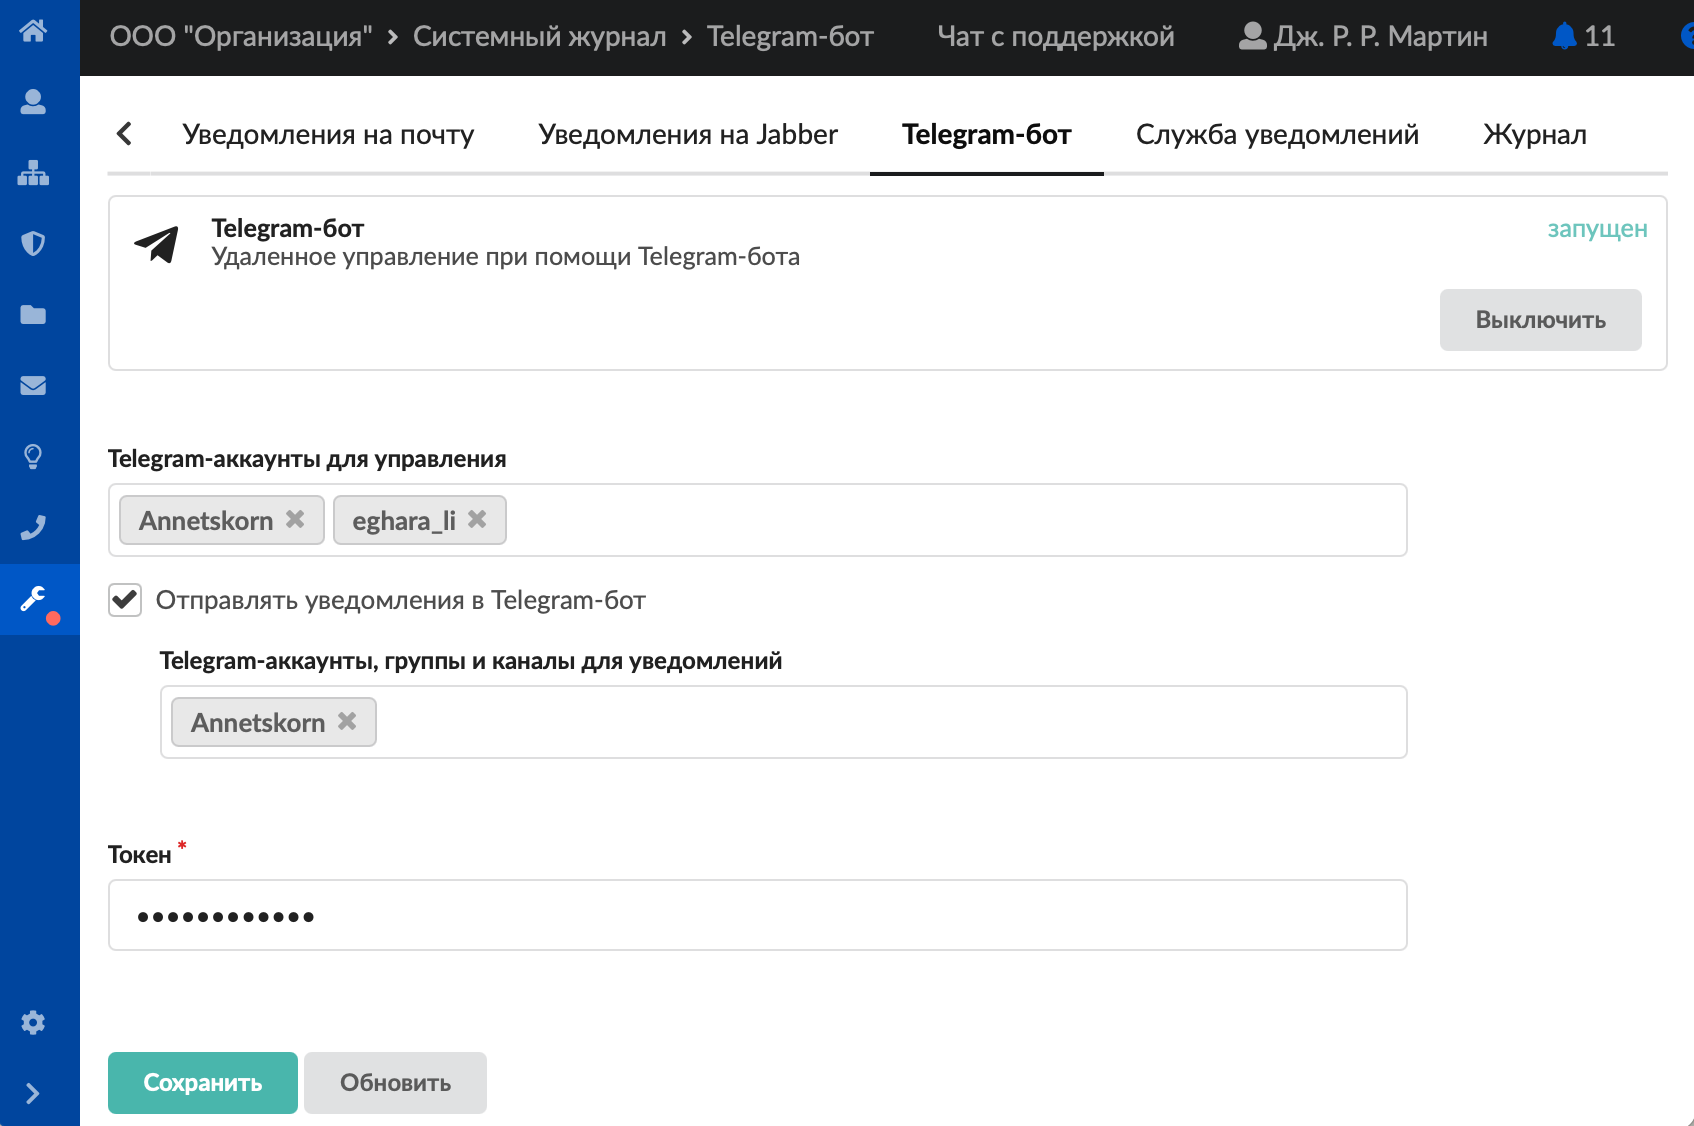Open the home icon in the sidebar
Viewport: 1694px width, 1126px height.
pyautogui.click(x=33, y=31)
